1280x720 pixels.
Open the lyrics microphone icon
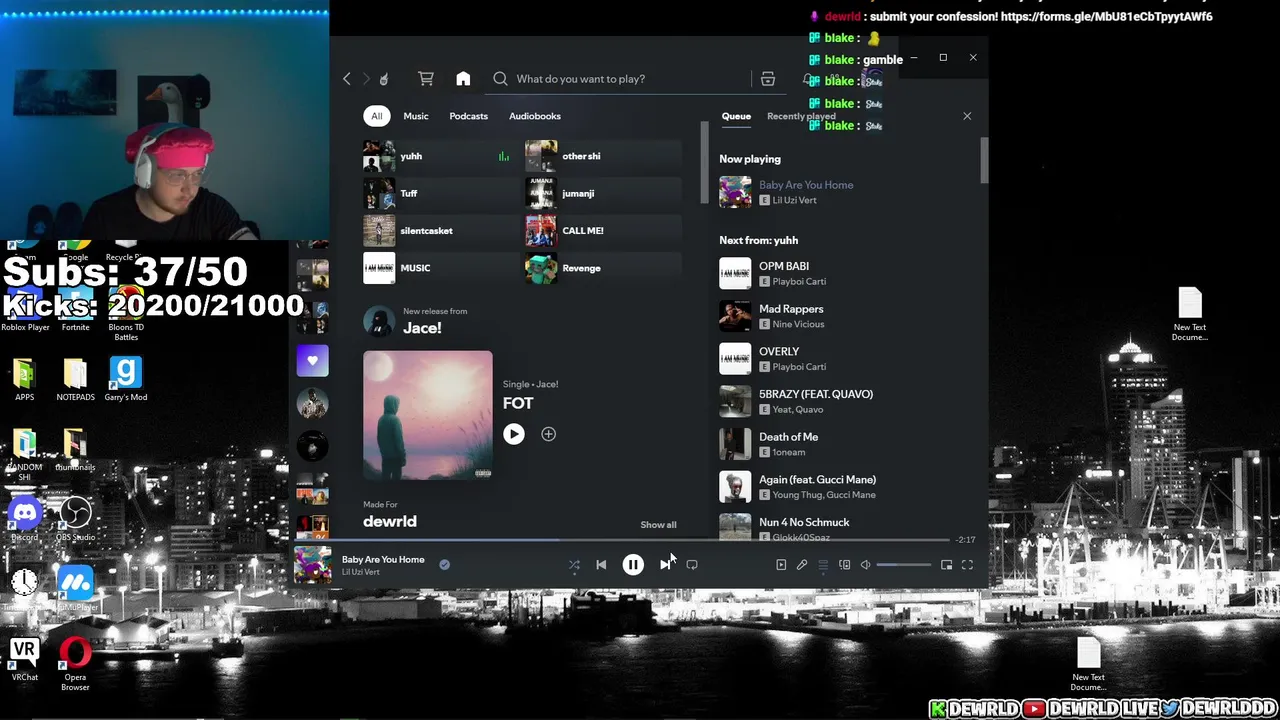click(x=802, y=565)
